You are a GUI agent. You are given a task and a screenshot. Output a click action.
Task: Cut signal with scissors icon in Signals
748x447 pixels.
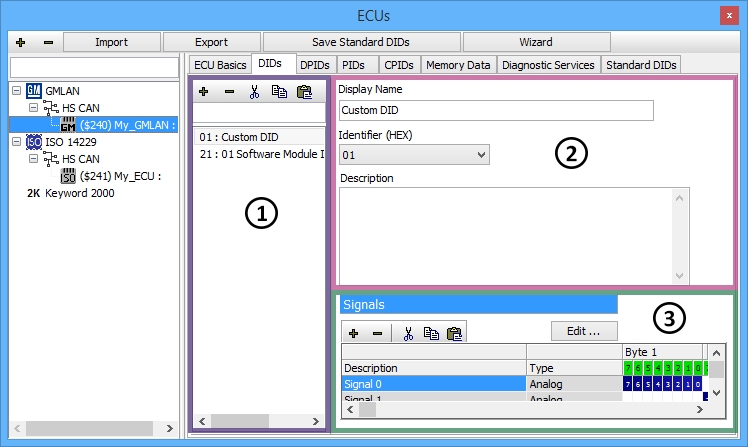tap(408, 333)
